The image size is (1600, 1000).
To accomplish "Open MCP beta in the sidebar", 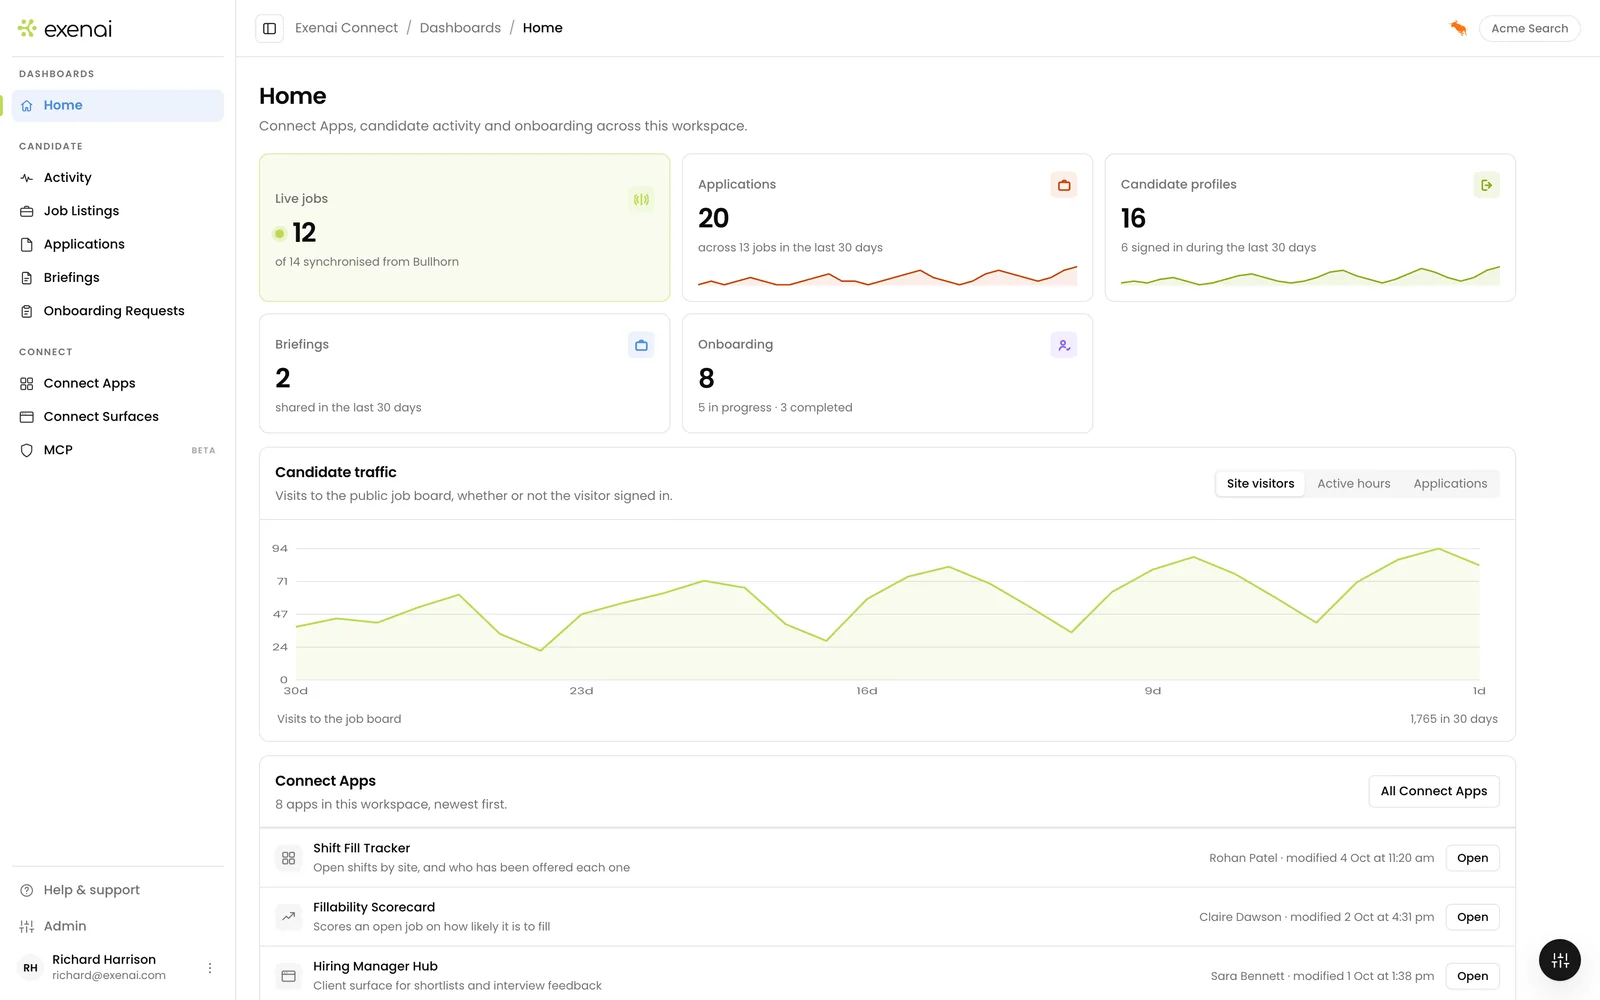I will tap(118, 450).
